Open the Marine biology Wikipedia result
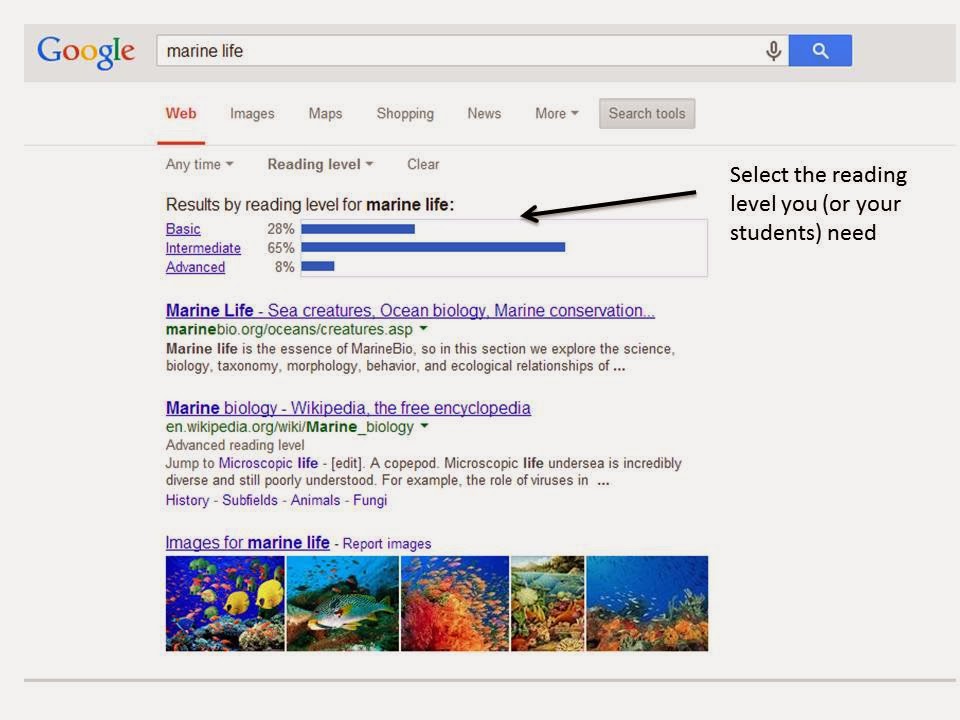The width and height of the screenshot is (960, 720). [x=347, y=408]
